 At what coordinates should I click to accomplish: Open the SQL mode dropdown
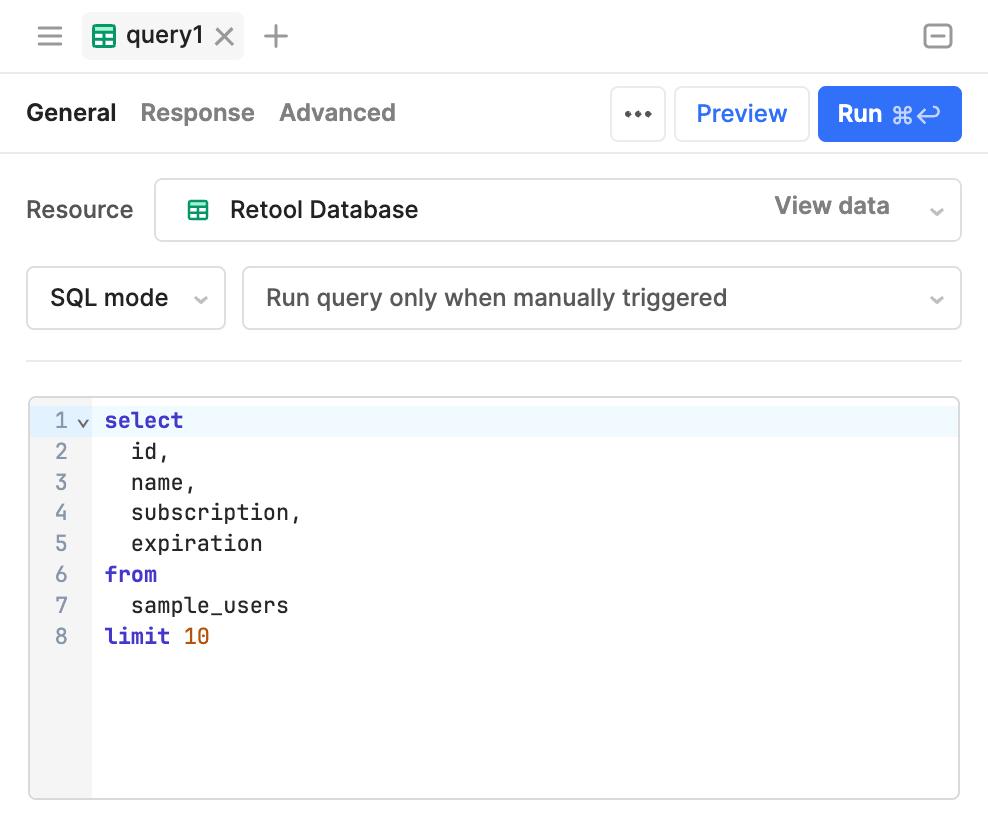click(x=125, y=298)
